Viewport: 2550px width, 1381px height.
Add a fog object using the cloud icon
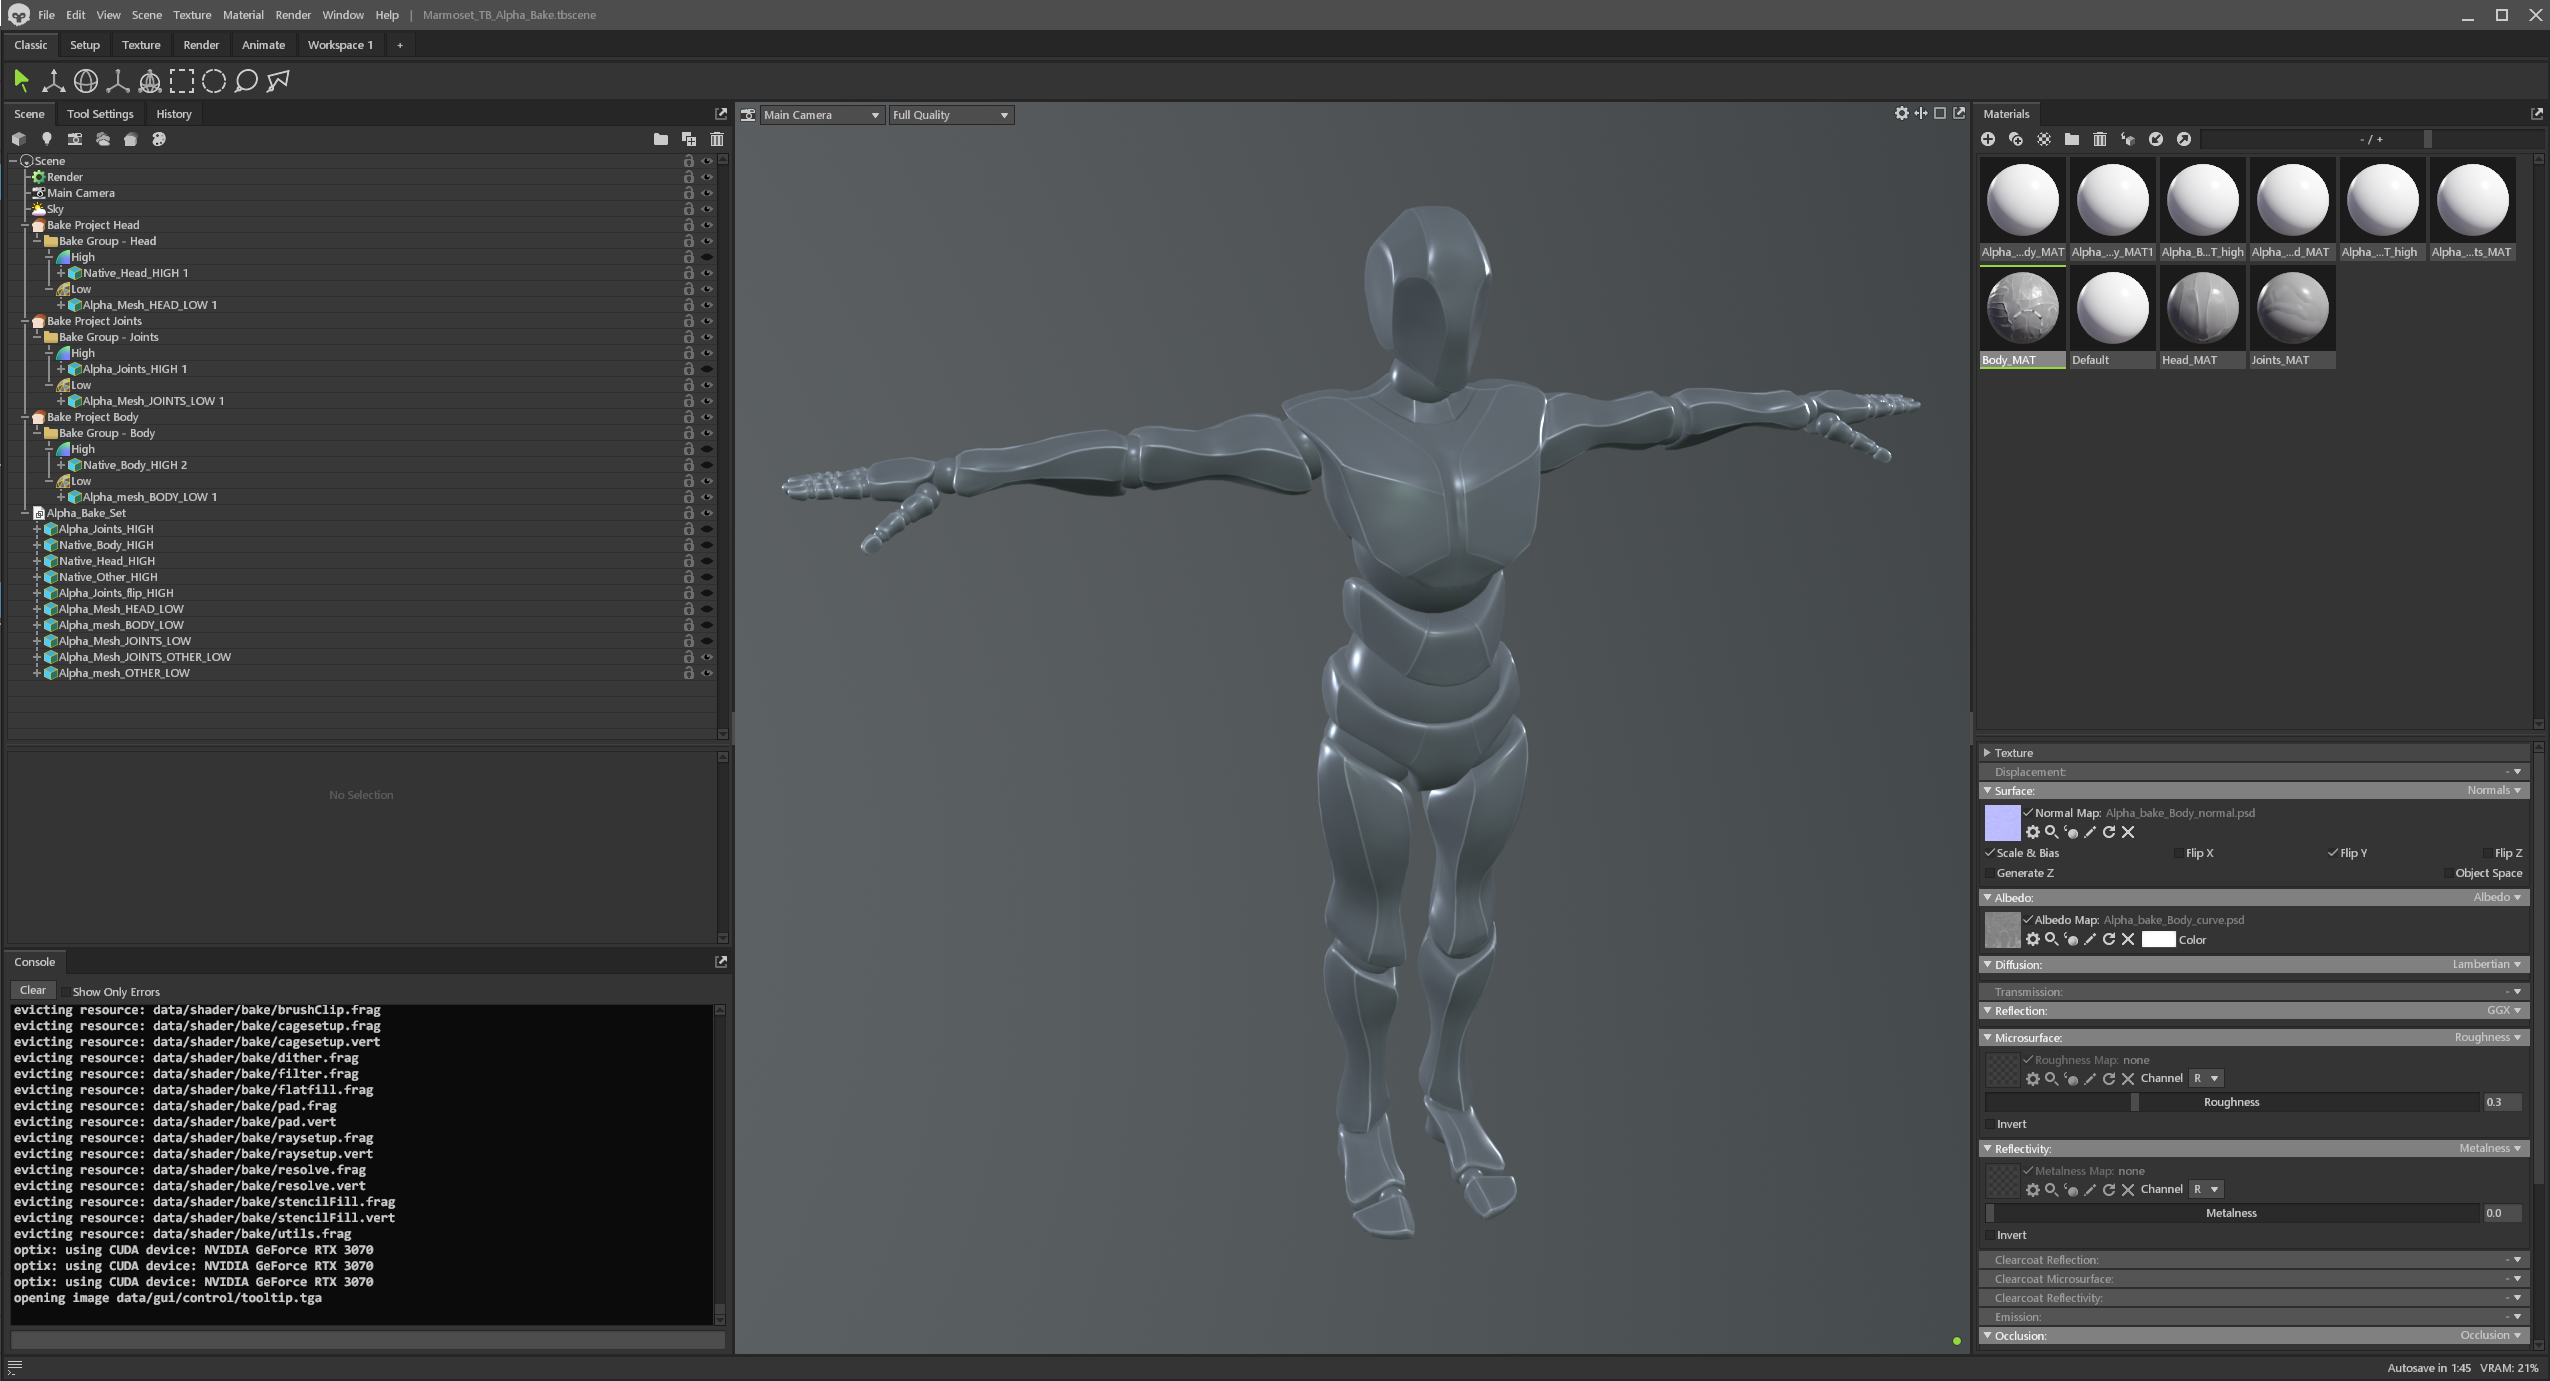[102, 139]
